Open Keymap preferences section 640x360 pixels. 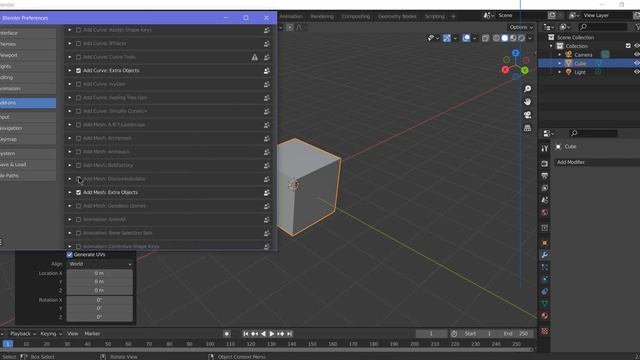(28, 139)
